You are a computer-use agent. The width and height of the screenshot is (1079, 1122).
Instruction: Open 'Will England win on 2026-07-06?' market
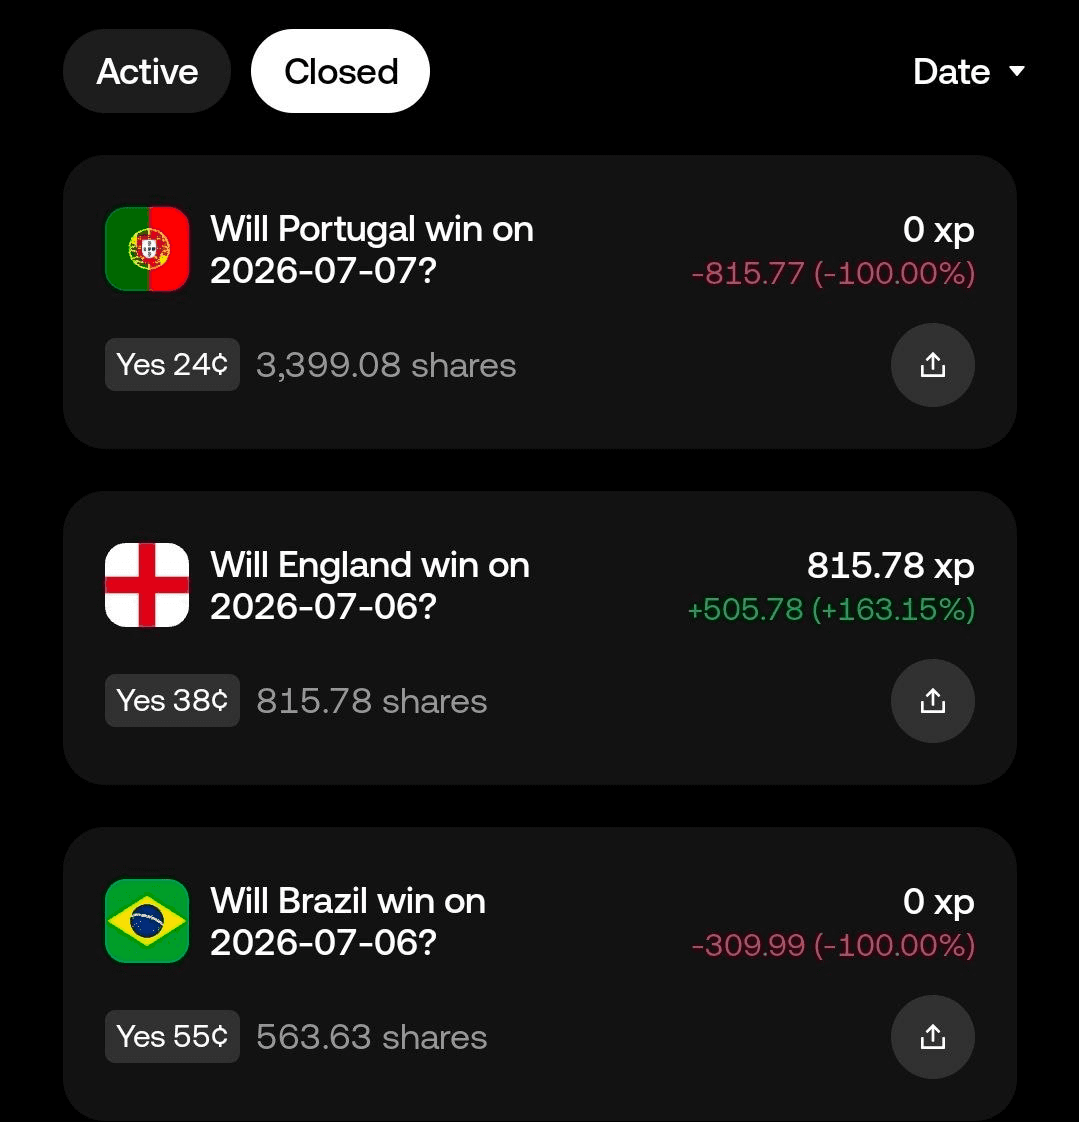370,585
